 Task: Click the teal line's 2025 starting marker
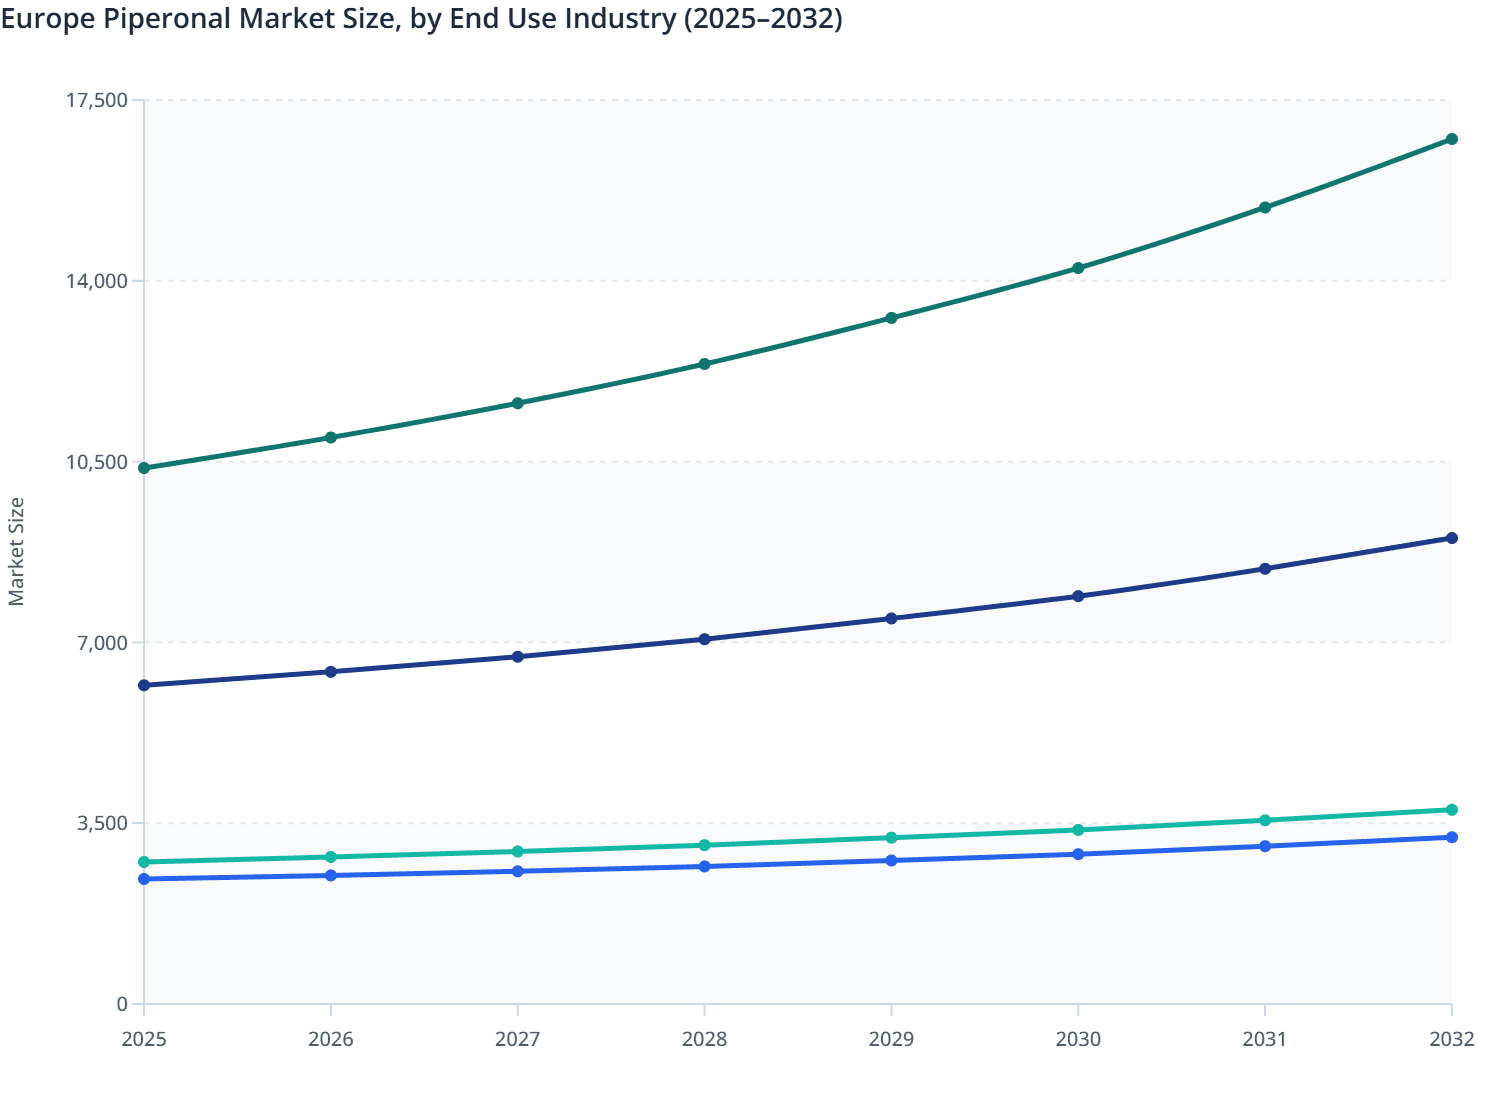click(x=144, y=860)
